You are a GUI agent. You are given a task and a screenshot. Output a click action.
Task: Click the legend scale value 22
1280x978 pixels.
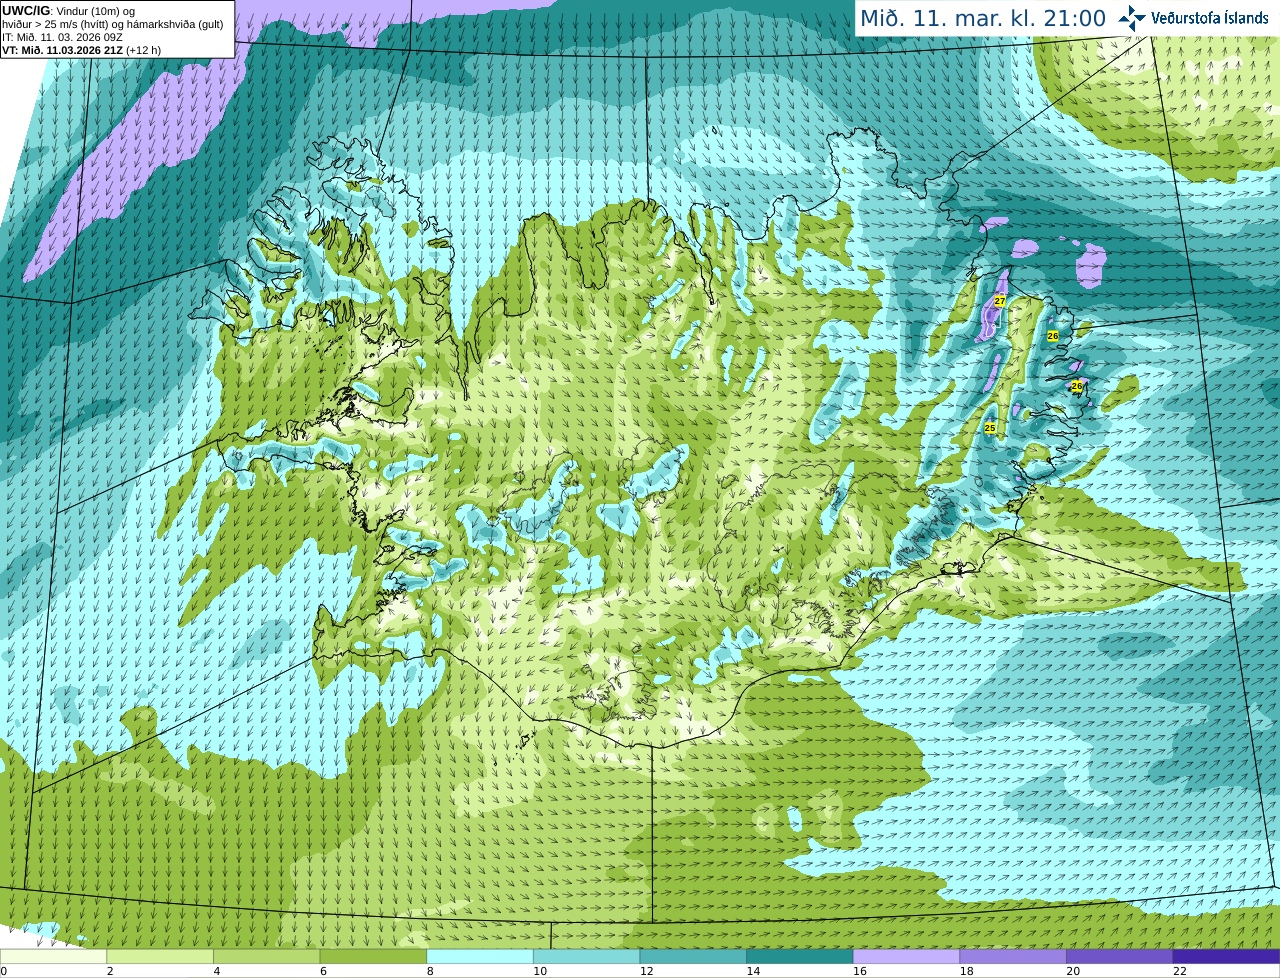[1180, 971]
